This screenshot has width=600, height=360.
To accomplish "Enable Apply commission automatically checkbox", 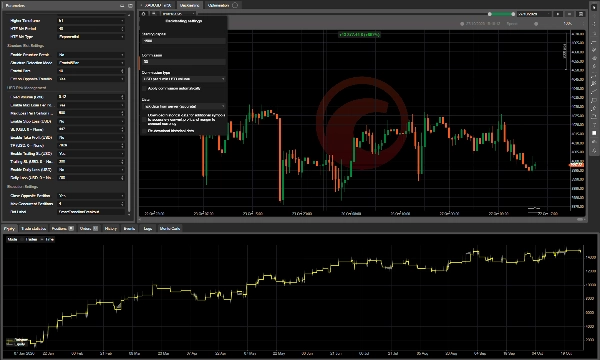I will pos(144,88).
